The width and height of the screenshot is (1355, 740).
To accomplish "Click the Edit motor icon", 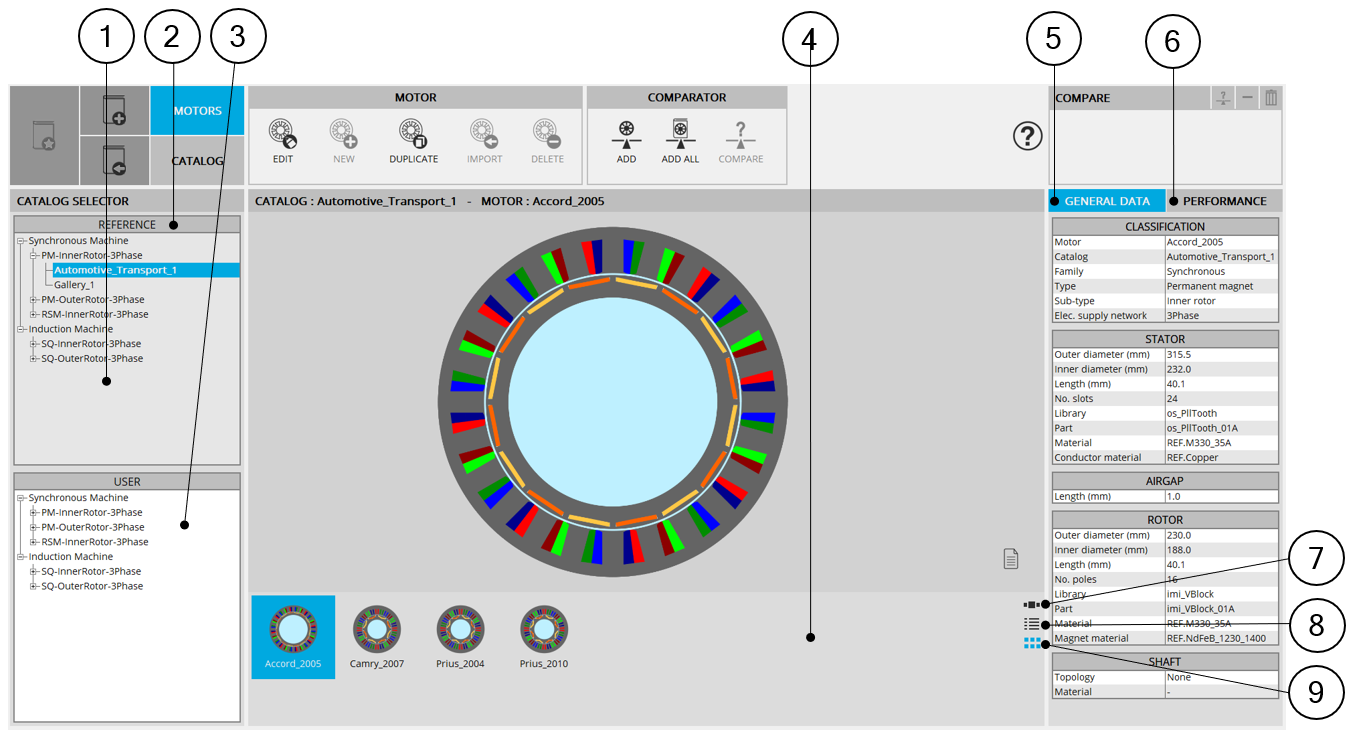I will click(x=283, y=135).
